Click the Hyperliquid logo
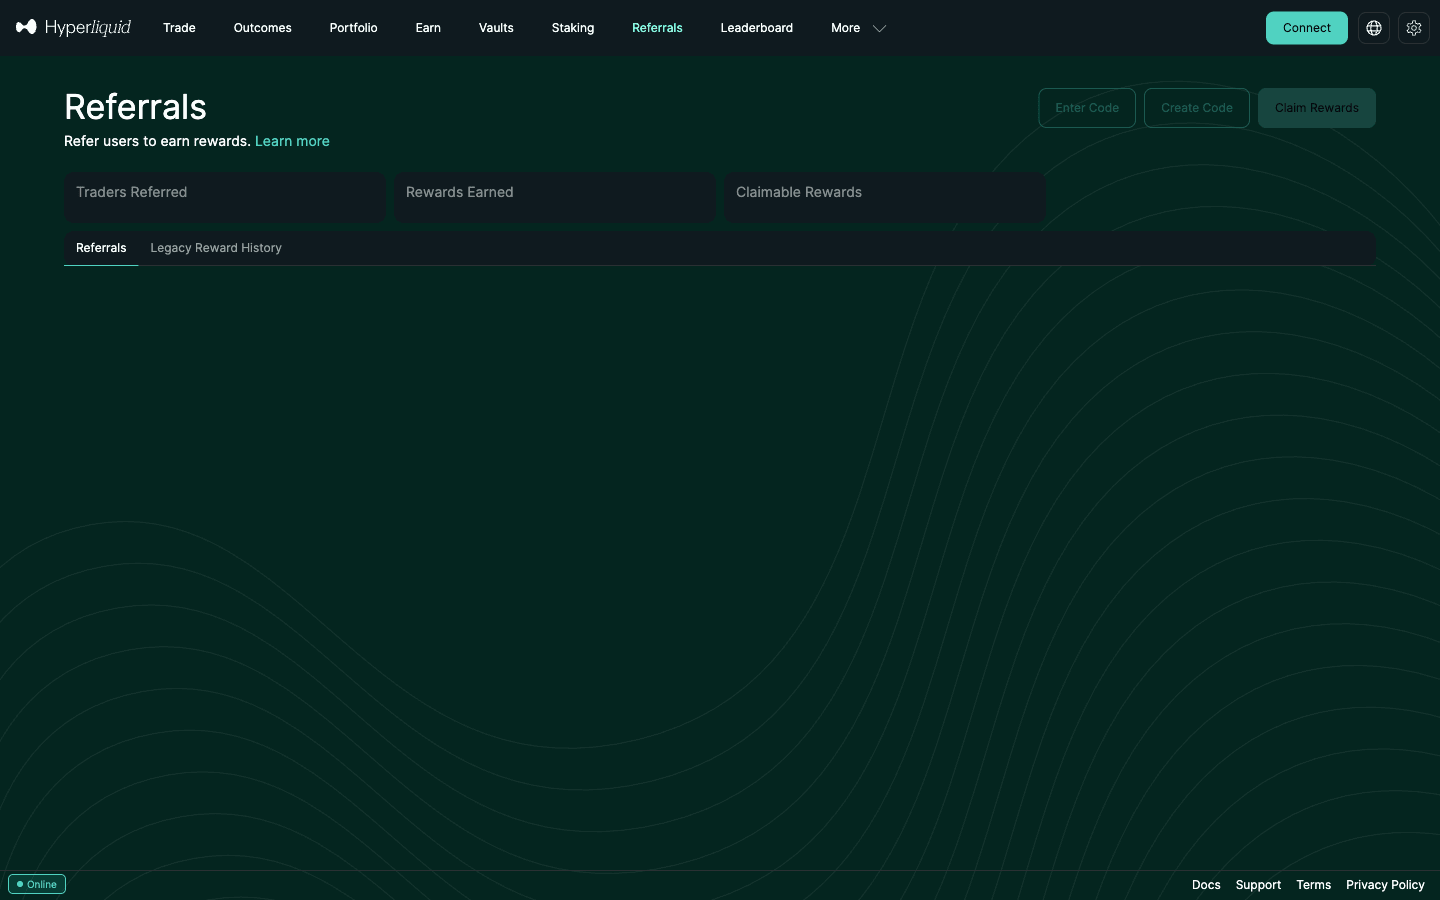This screenshot has height=900, width=1440. (x=73, y=27)
